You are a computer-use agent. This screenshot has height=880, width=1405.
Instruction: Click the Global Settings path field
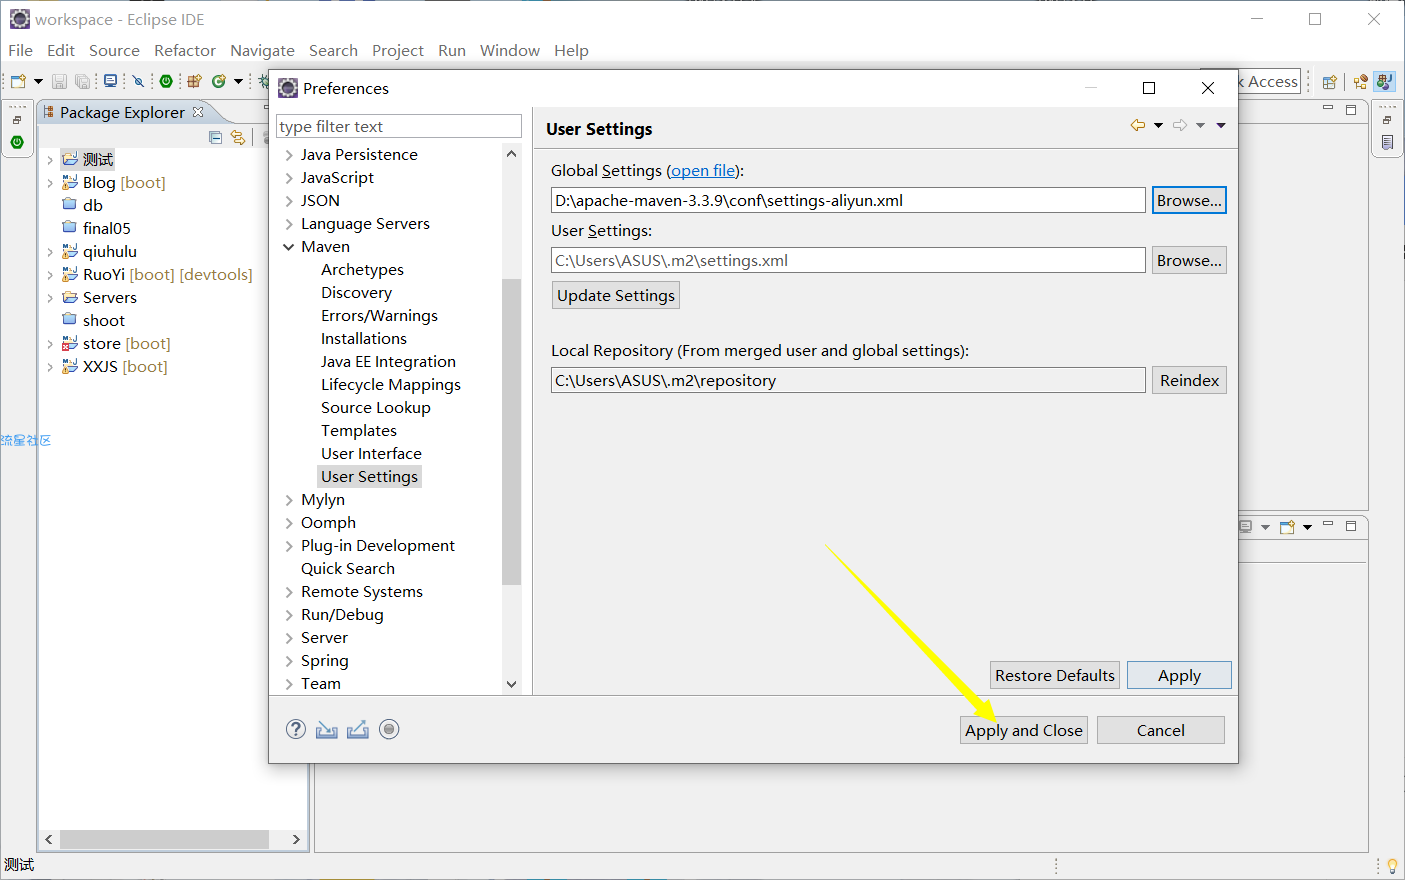coord(848,200)
